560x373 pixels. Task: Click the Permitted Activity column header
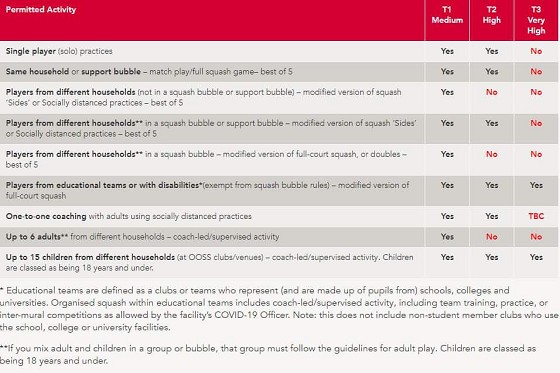(x=41, y=10)
